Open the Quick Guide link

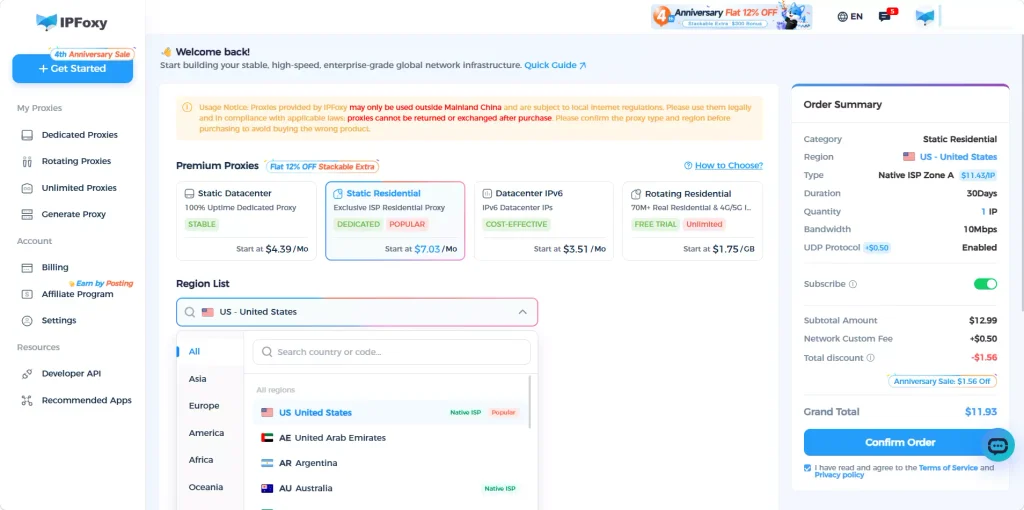(x=555, y=65)
